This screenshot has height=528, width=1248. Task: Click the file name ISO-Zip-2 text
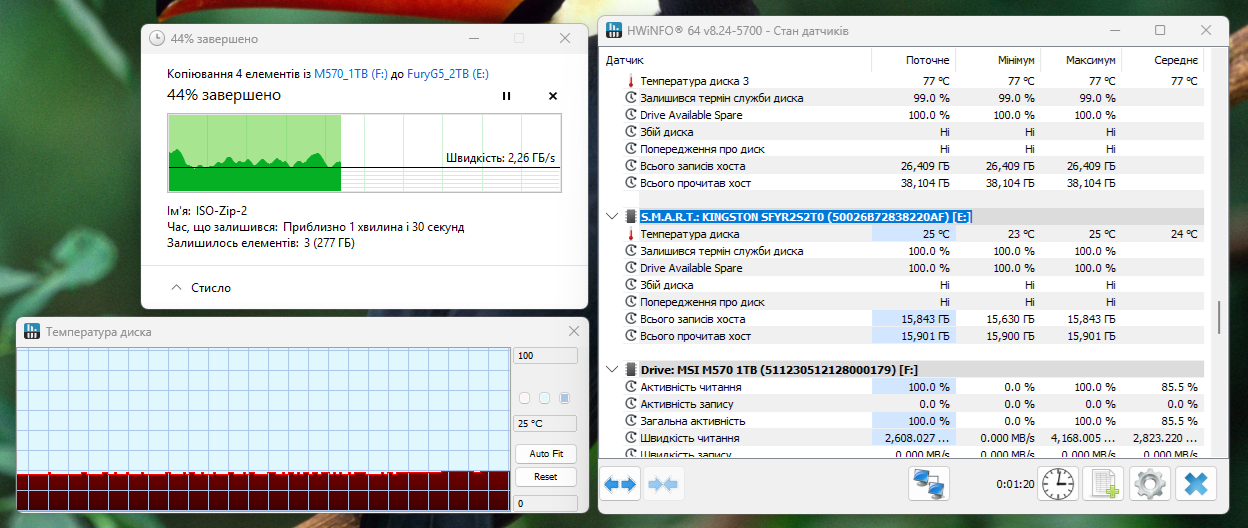[224, 211]
